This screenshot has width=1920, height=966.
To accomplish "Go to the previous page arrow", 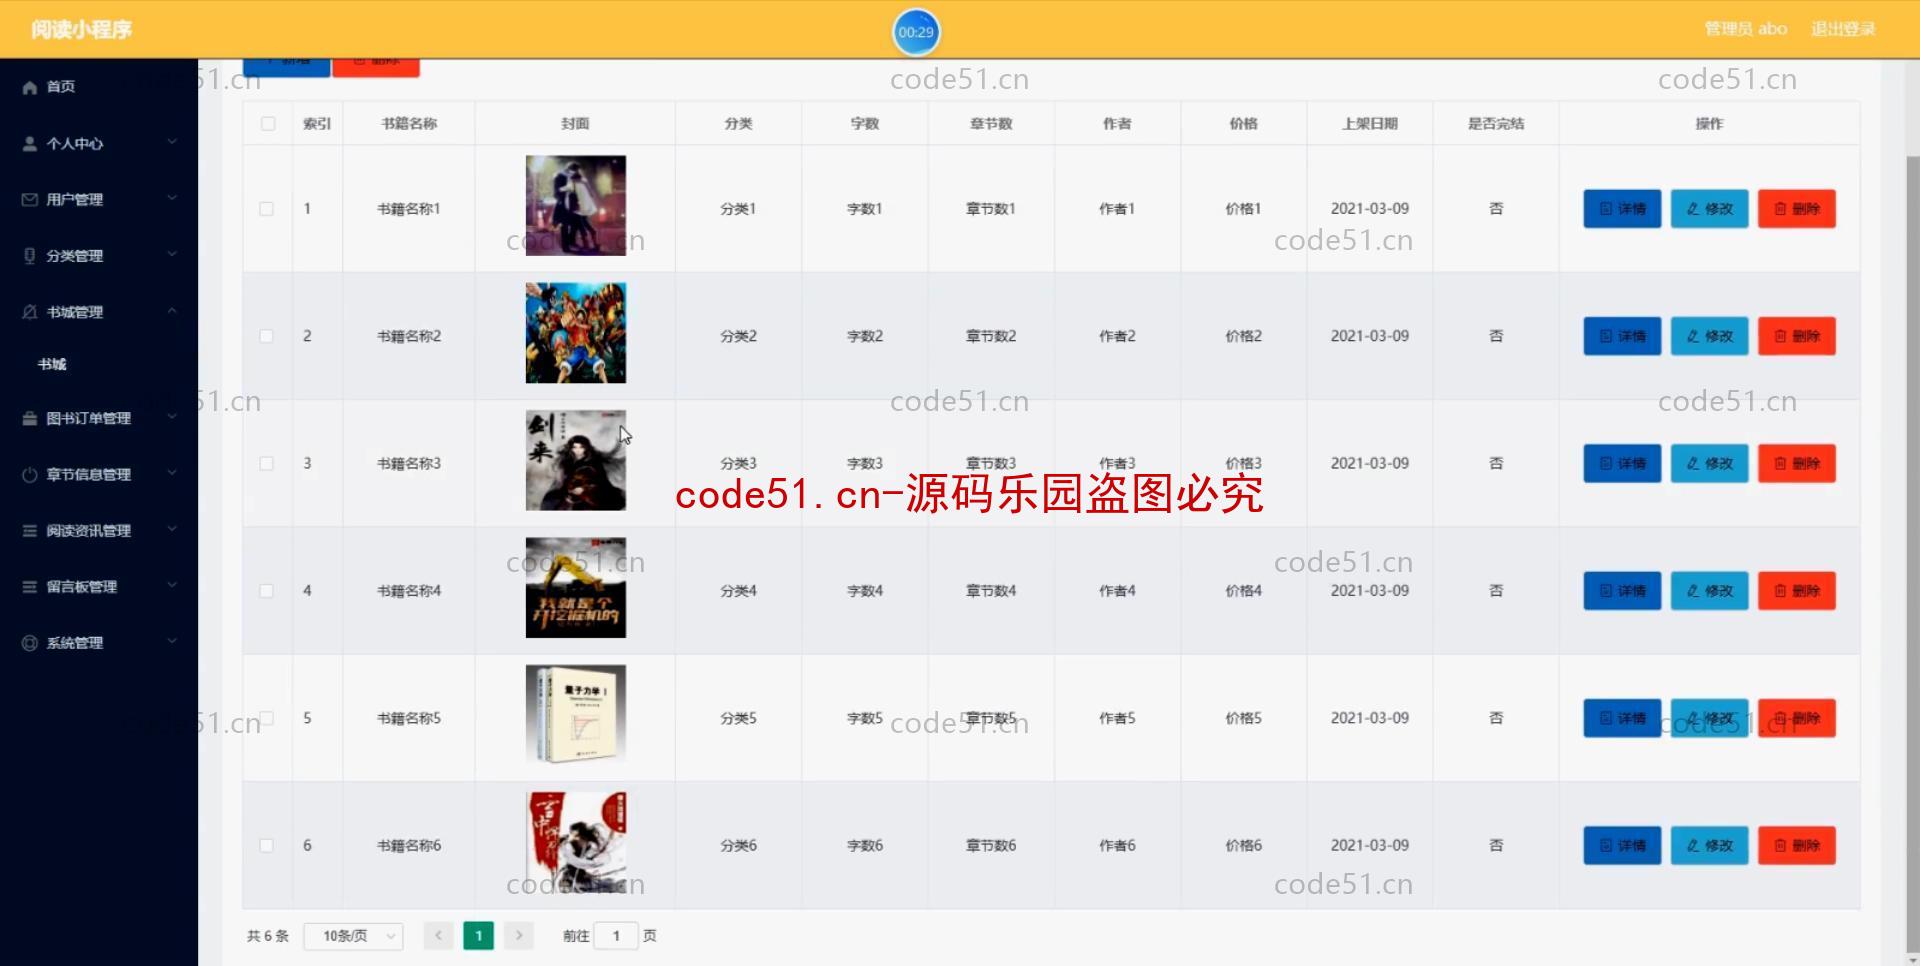I will click(438, 935).
